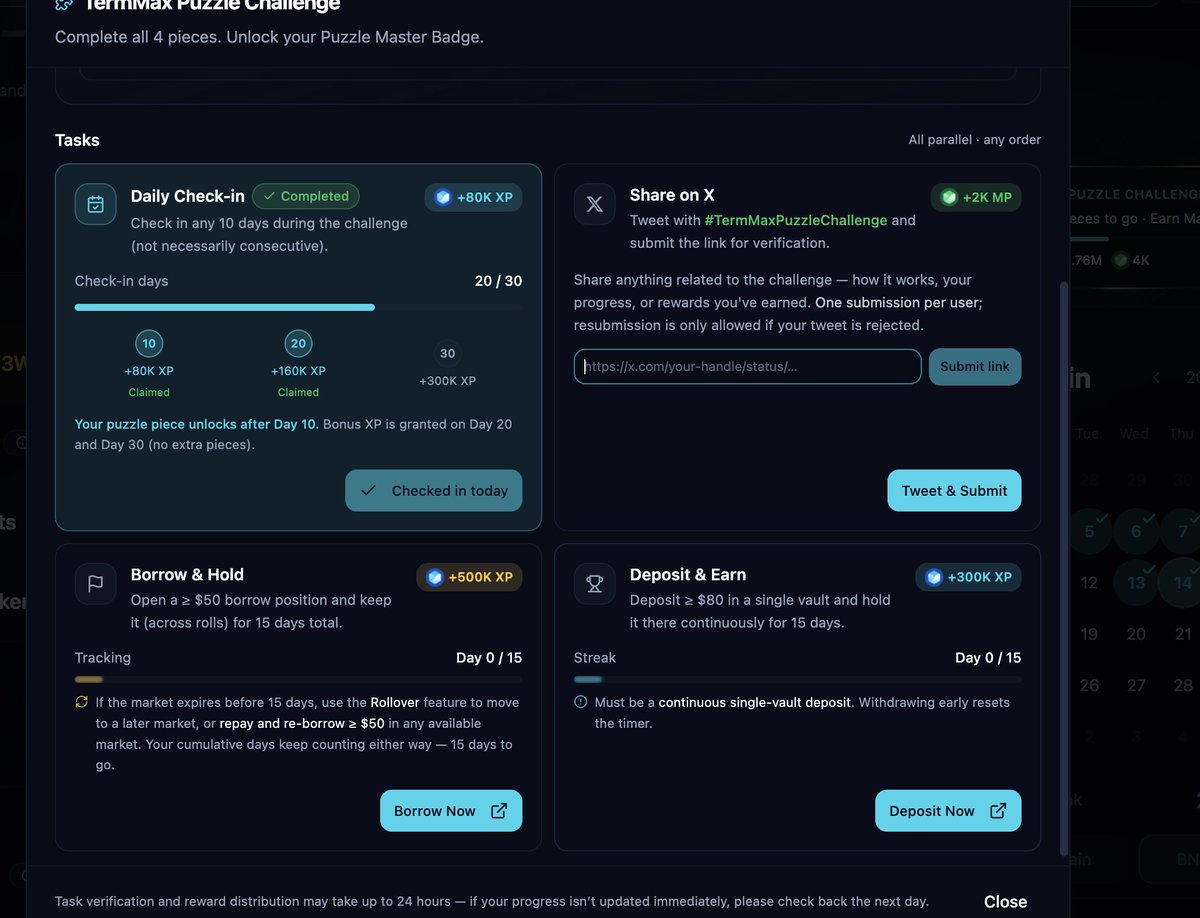1200x918 pixels.
Task: Click the Deposit & Earn streak progress bar
Action: [x=797, y=679]
